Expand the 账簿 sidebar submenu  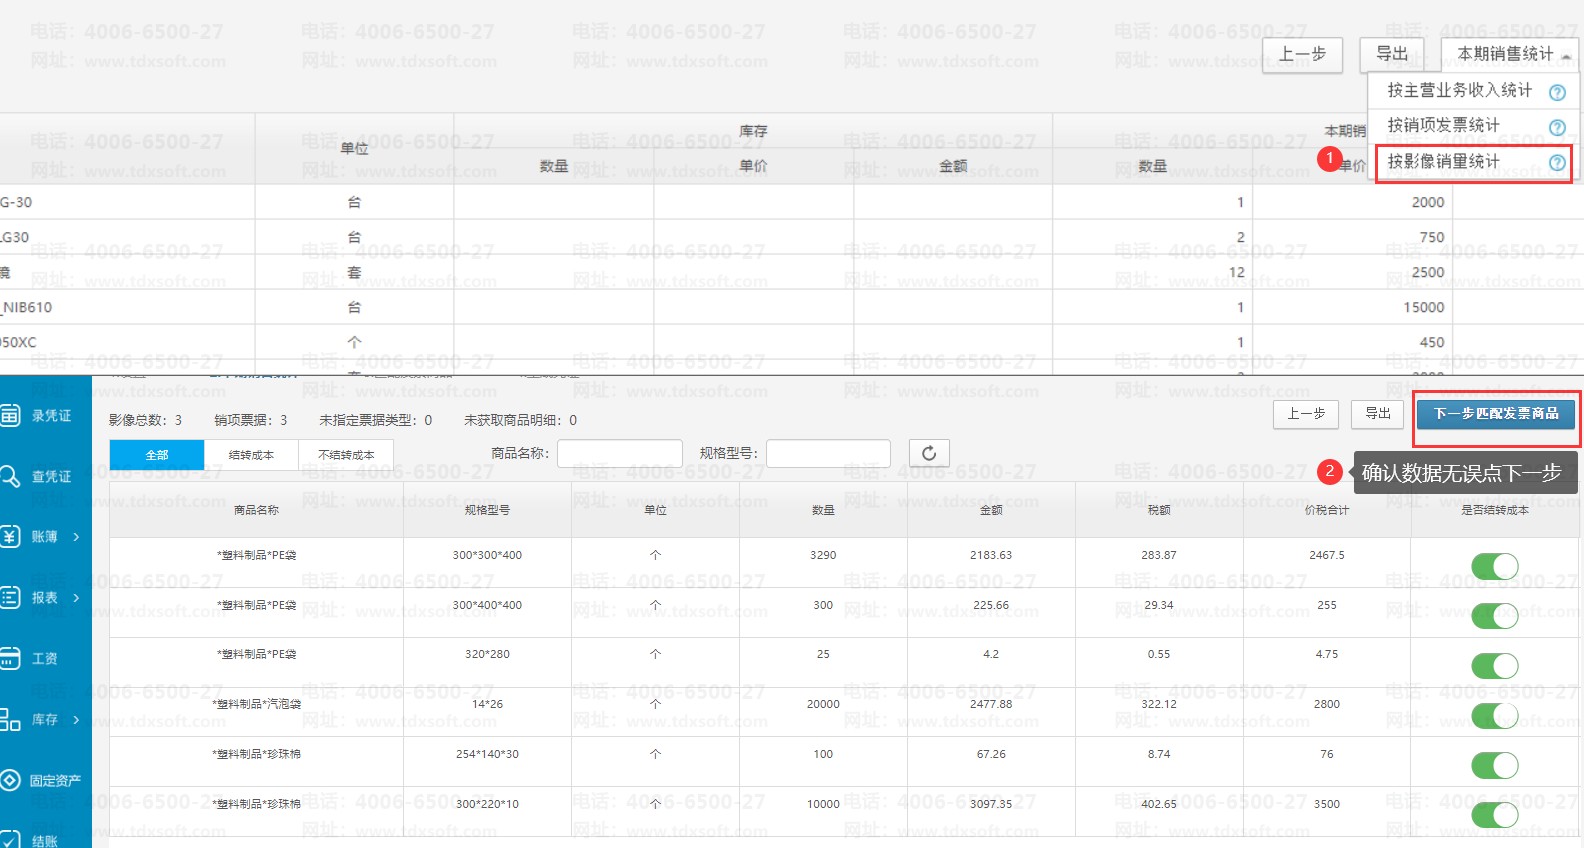(x=76, y=537)
